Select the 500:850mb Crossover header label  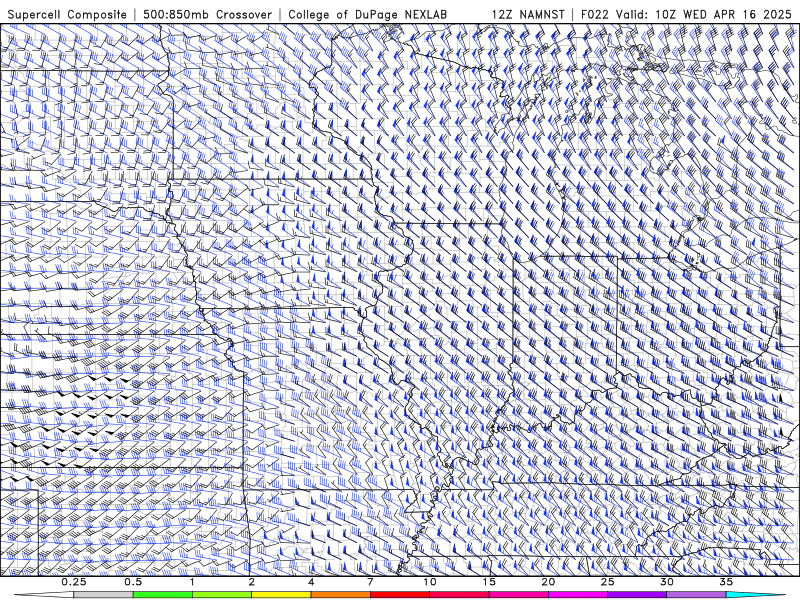coord(207,14)
